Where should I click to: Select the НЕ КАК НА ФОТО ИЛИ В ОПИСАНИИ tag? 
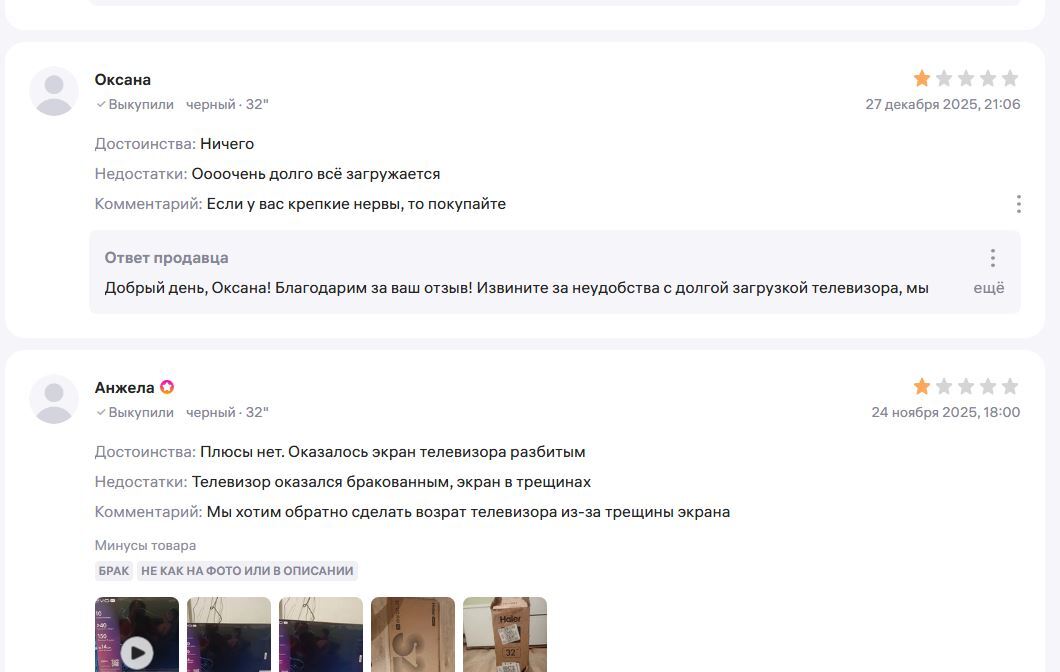247,571
